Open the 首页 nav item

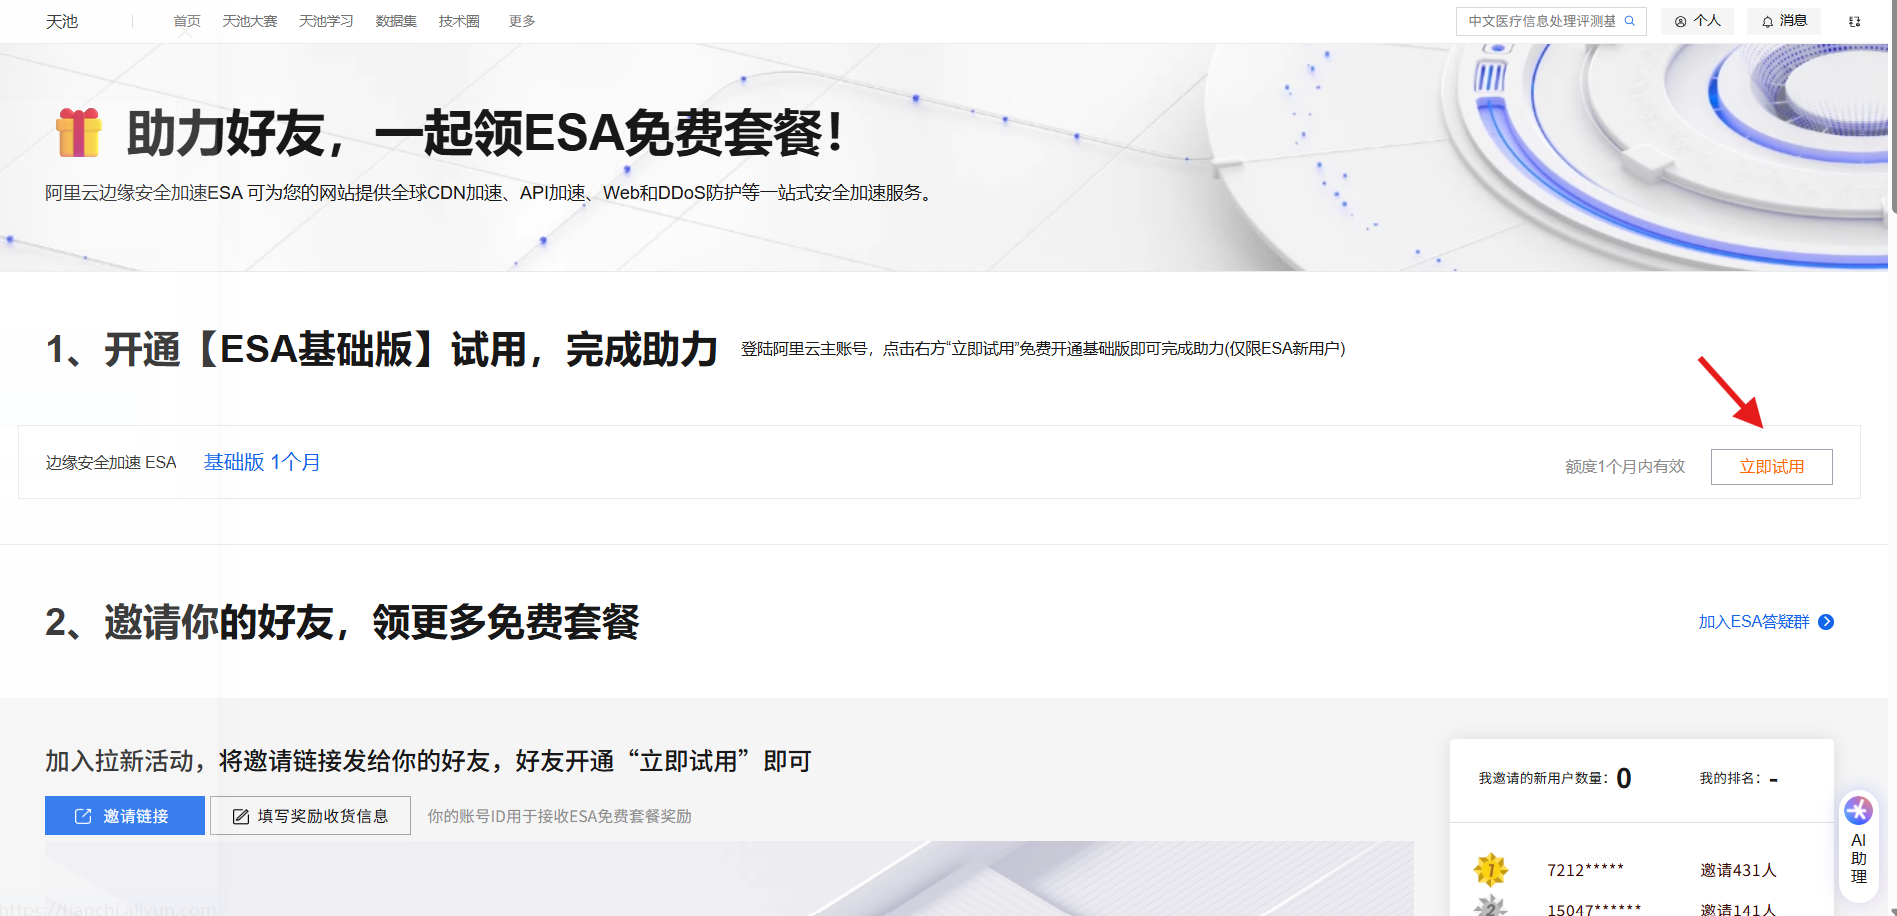click(x=187, y=21)
